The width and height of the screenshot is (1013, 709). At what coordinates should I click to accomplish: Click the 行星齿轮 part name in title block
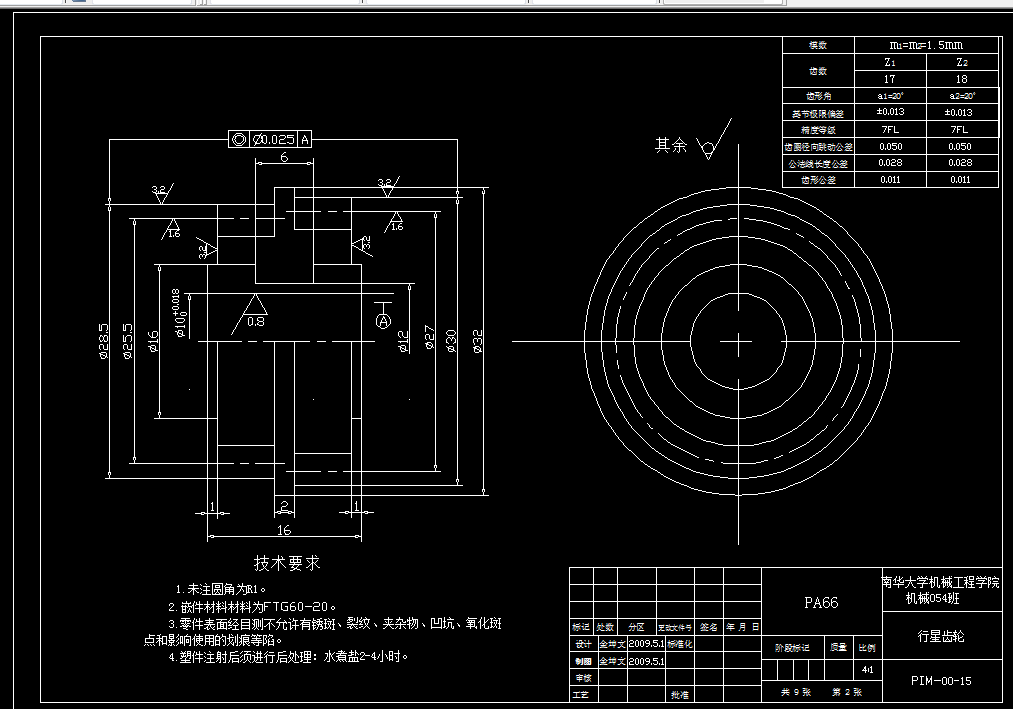click(x=943, y=634)
